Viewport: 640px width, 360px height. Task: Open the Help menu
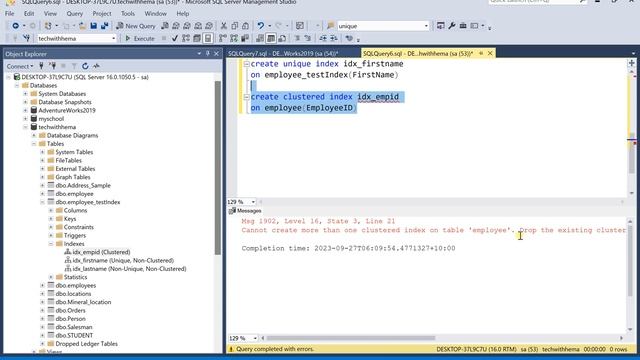(x=182, y=13)
